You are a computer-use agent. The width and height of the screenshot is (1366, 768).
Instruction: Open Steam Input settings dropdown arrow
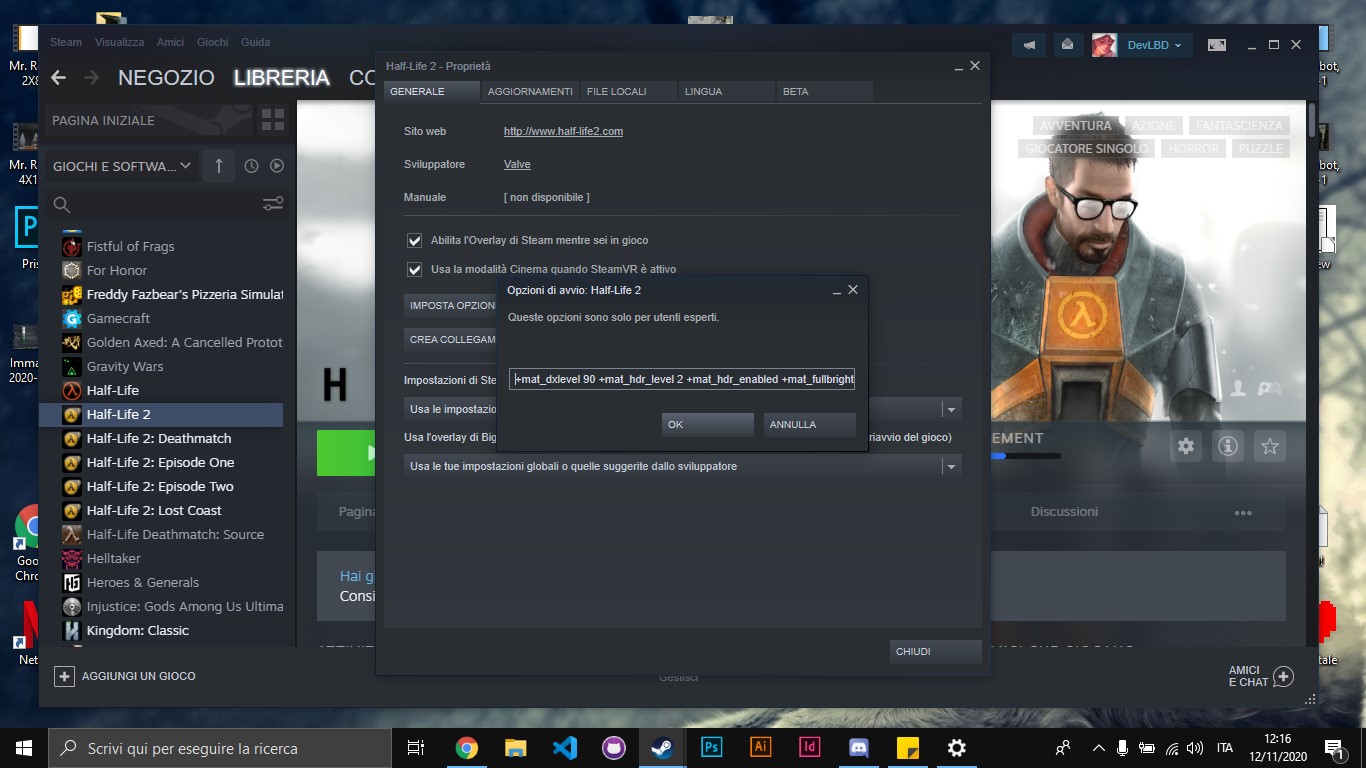click(x=952, y=409)
